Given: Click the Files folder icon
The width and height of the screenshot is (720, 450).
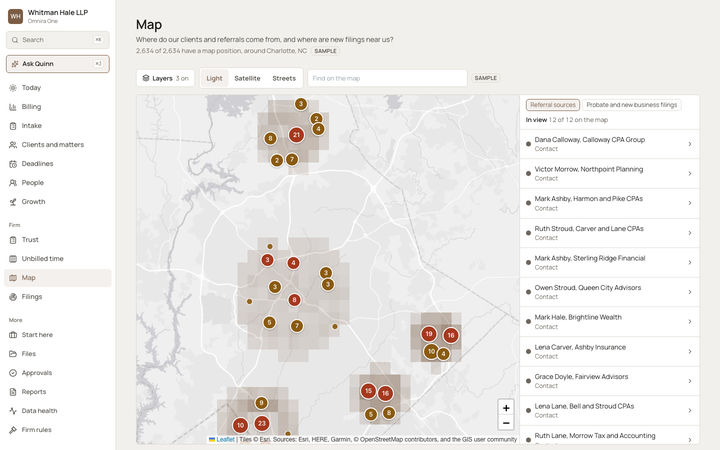Looking at the screenshot, I should pyautogui.click(x=13, y=354).
